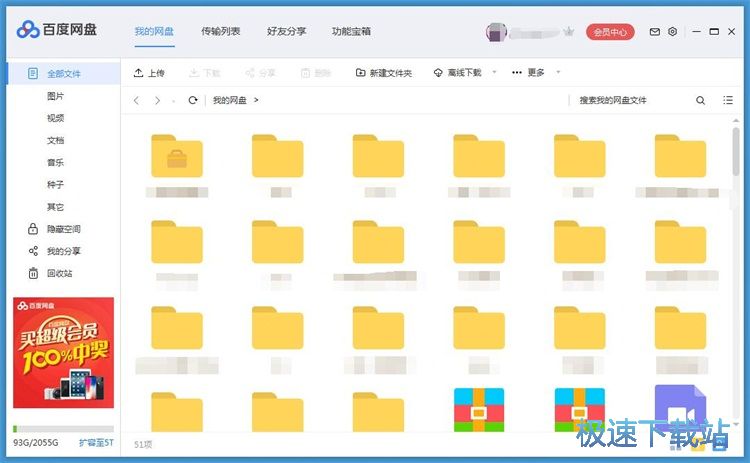
Task: Select the purple video file
Action: (680, 409)
